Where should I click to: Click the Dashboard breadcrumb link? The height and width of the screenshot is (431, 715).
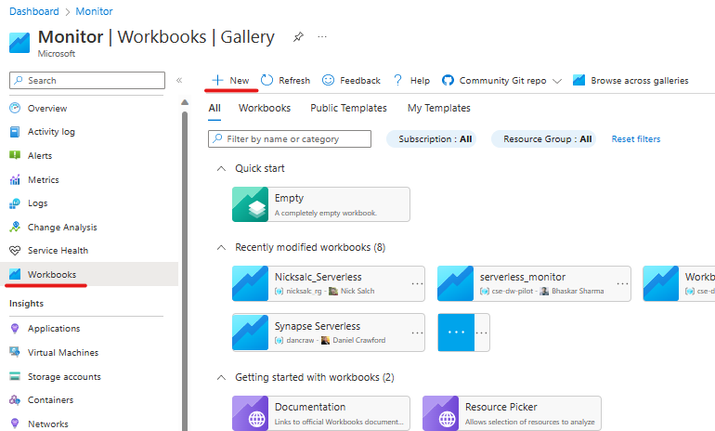click(x=34, y=11)
